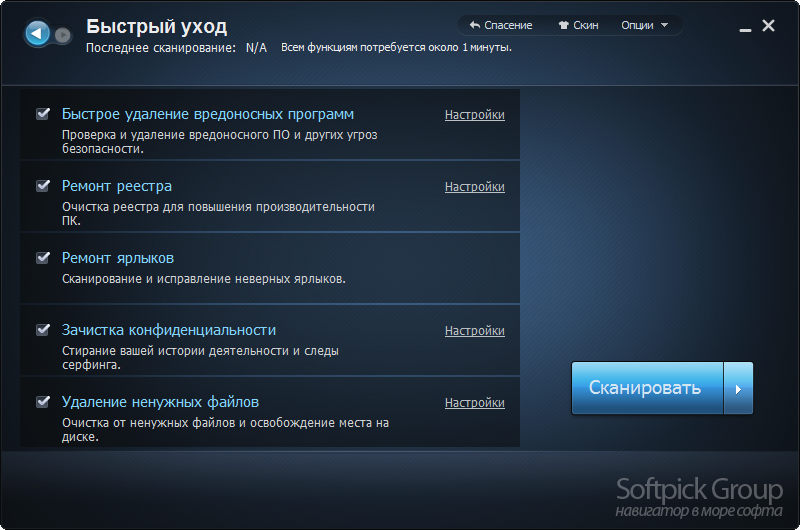
Task: Open the Скин skin selector
Action: [x=578, y=25]
